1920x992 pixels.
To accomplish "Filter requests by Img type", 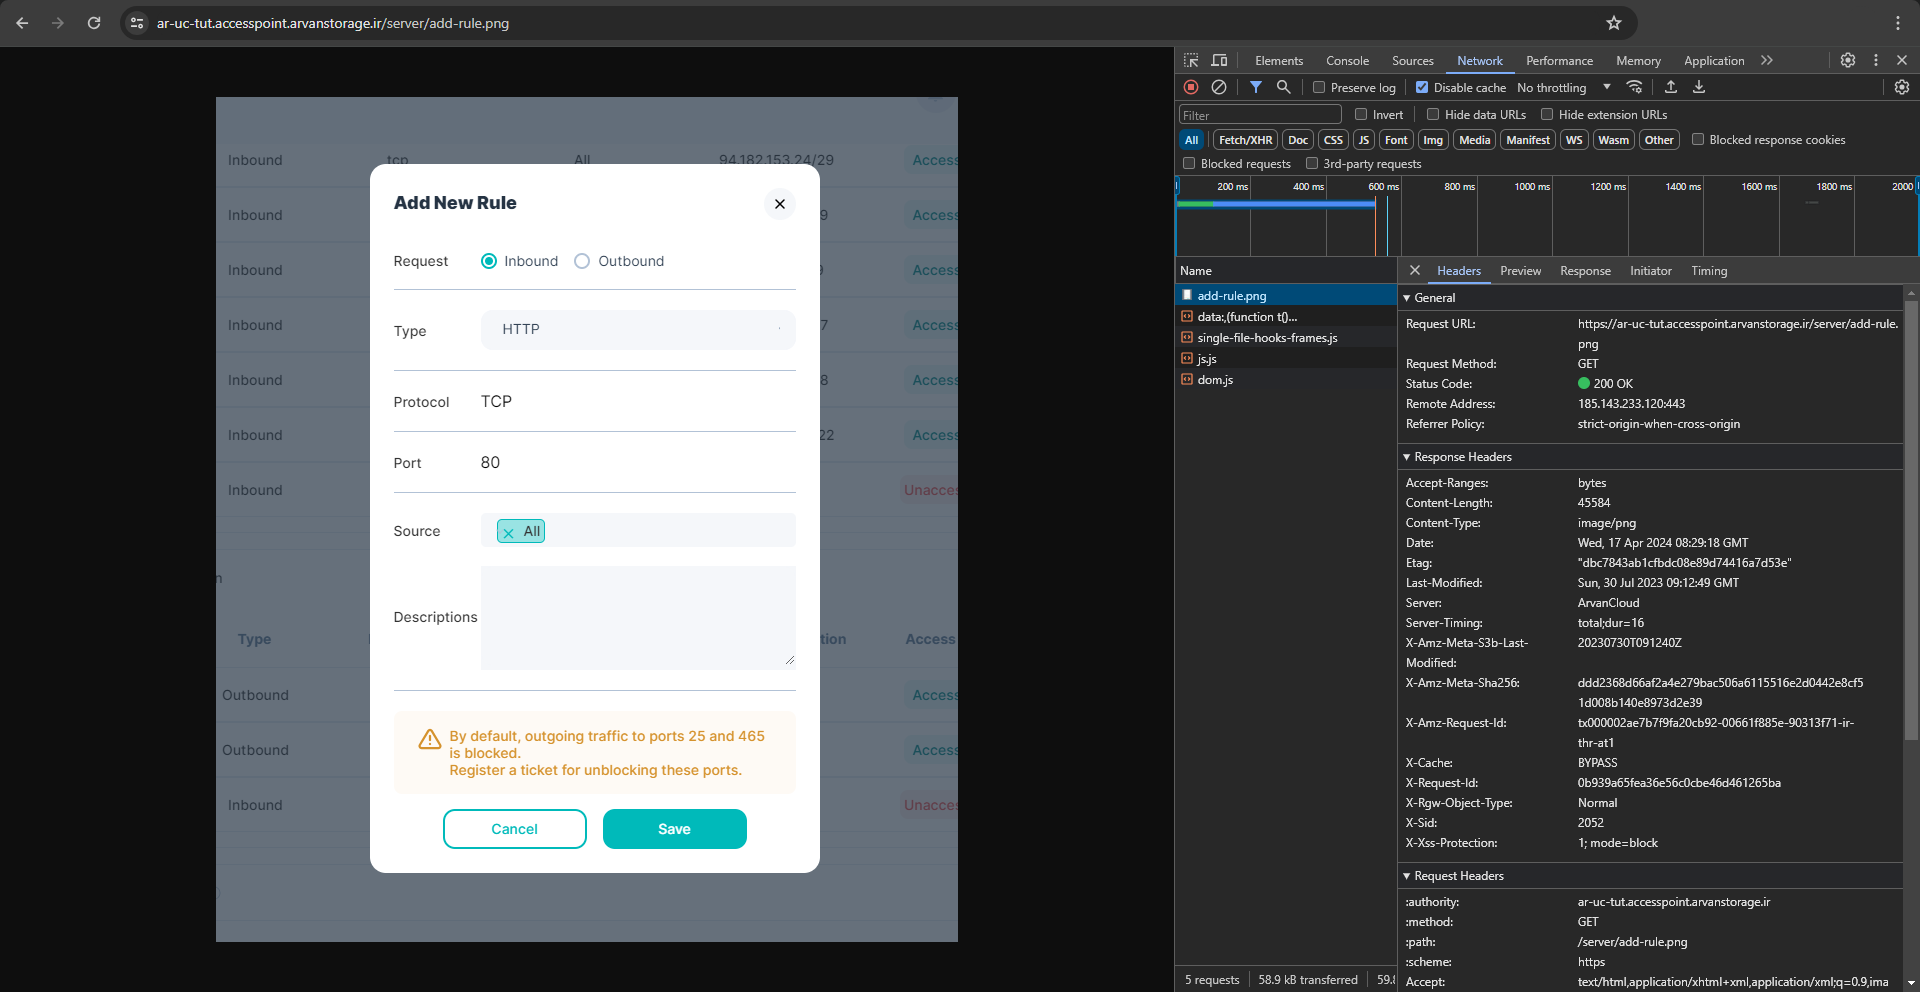I will coord(1432,140).
